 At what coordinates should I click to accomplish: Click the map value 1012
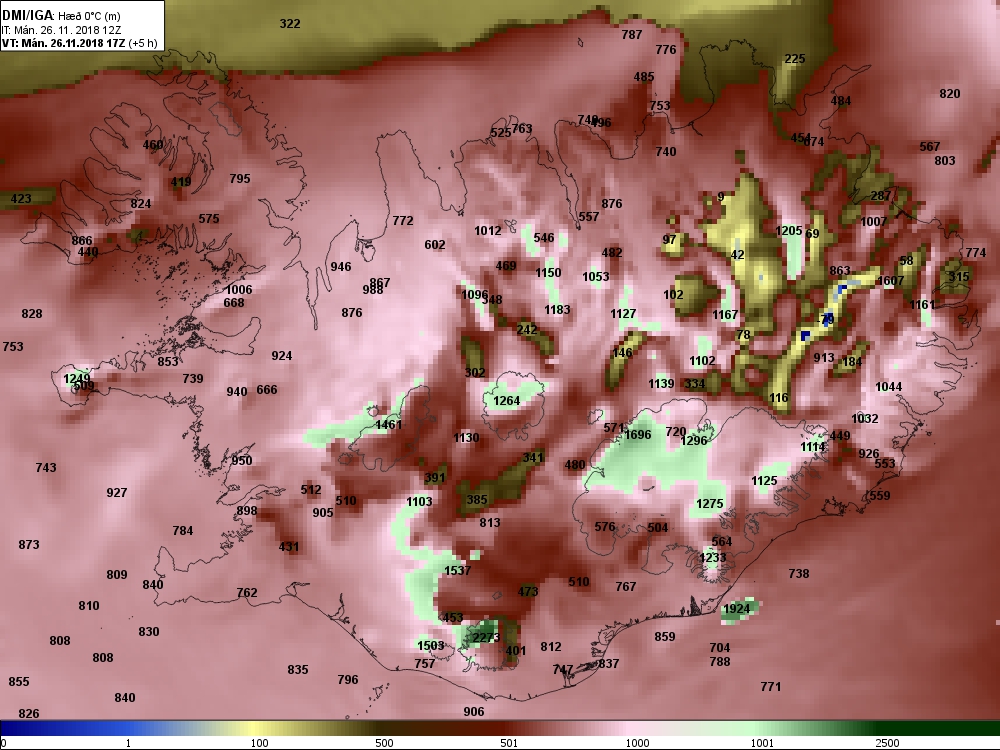(x=487, y=230)
